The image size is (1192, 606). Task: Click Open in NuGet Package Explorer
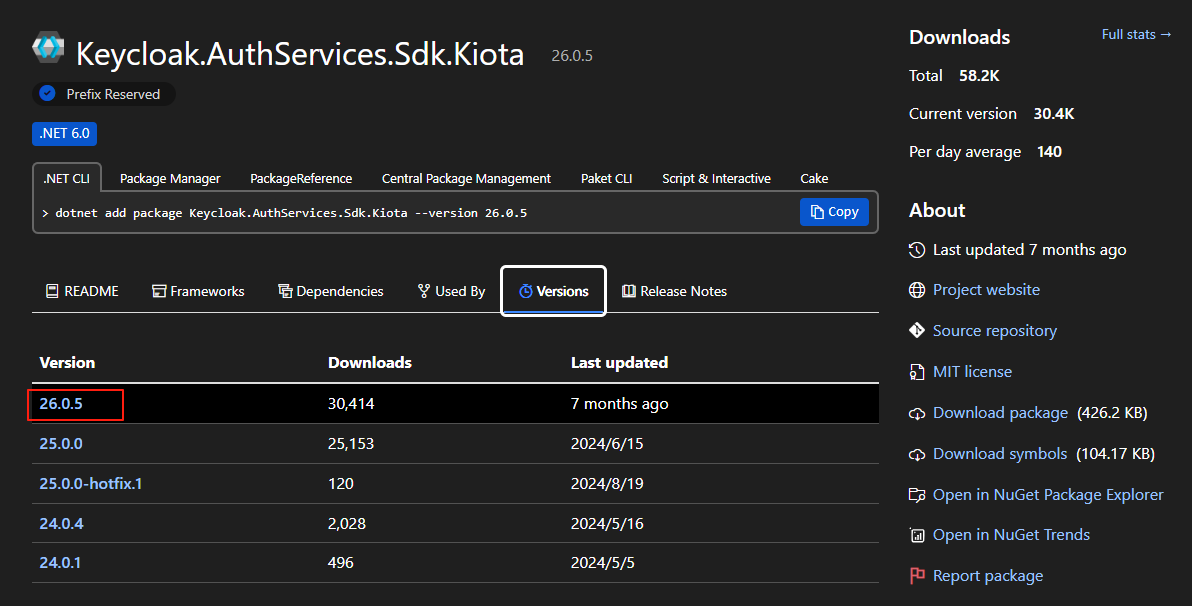pyautogui.click(x=1048, y=495)
